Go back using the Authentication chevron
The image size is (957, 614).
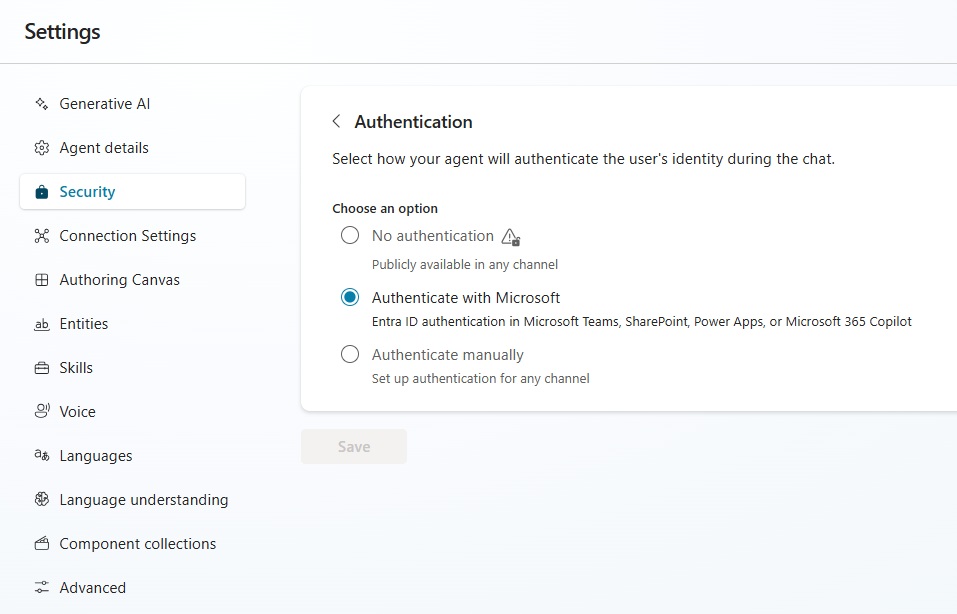(336, 122)
